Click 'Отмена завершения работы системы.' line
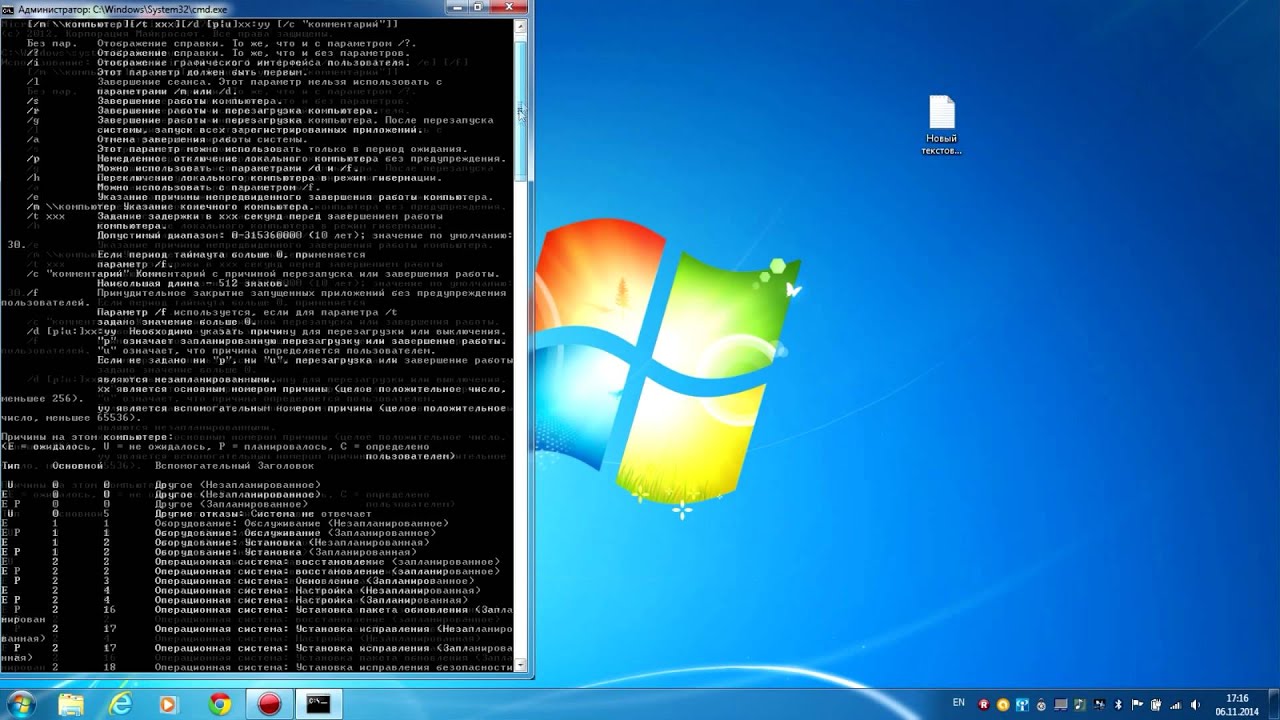 click(x=202, y=139)
